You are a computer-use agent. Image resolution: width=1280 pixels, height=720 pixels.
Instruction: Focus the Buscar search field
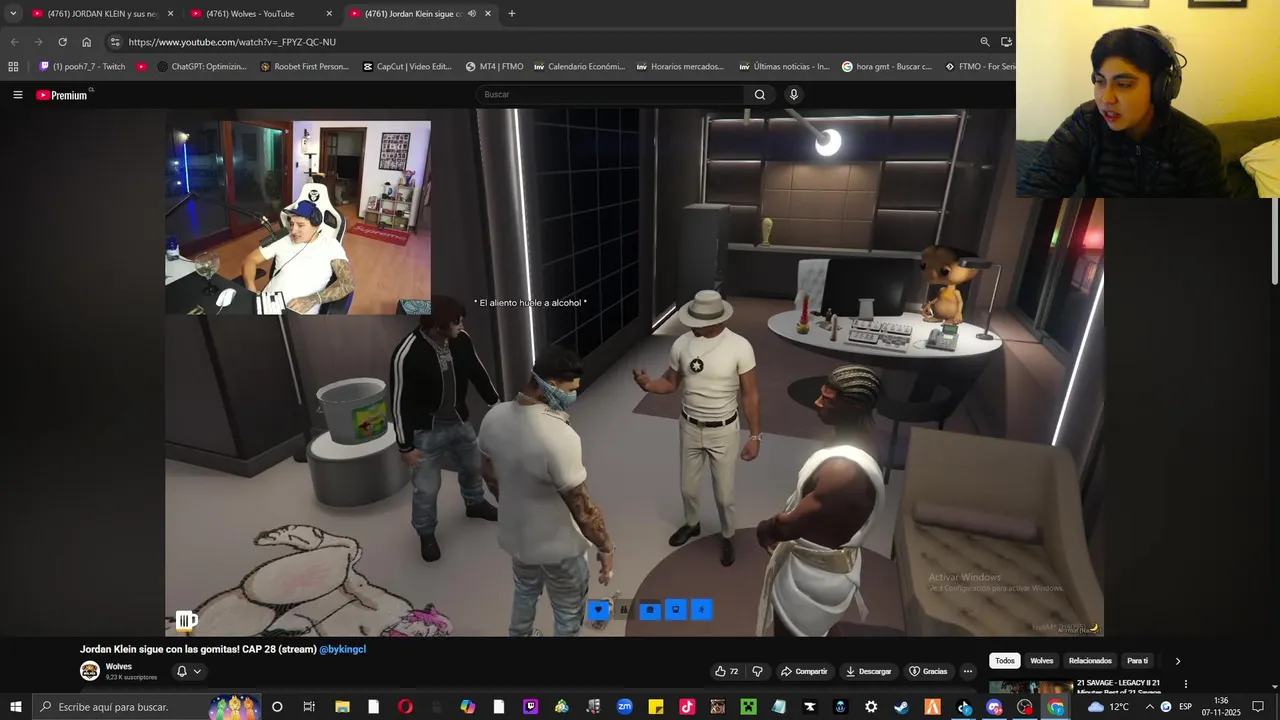[x=610, y=95]
